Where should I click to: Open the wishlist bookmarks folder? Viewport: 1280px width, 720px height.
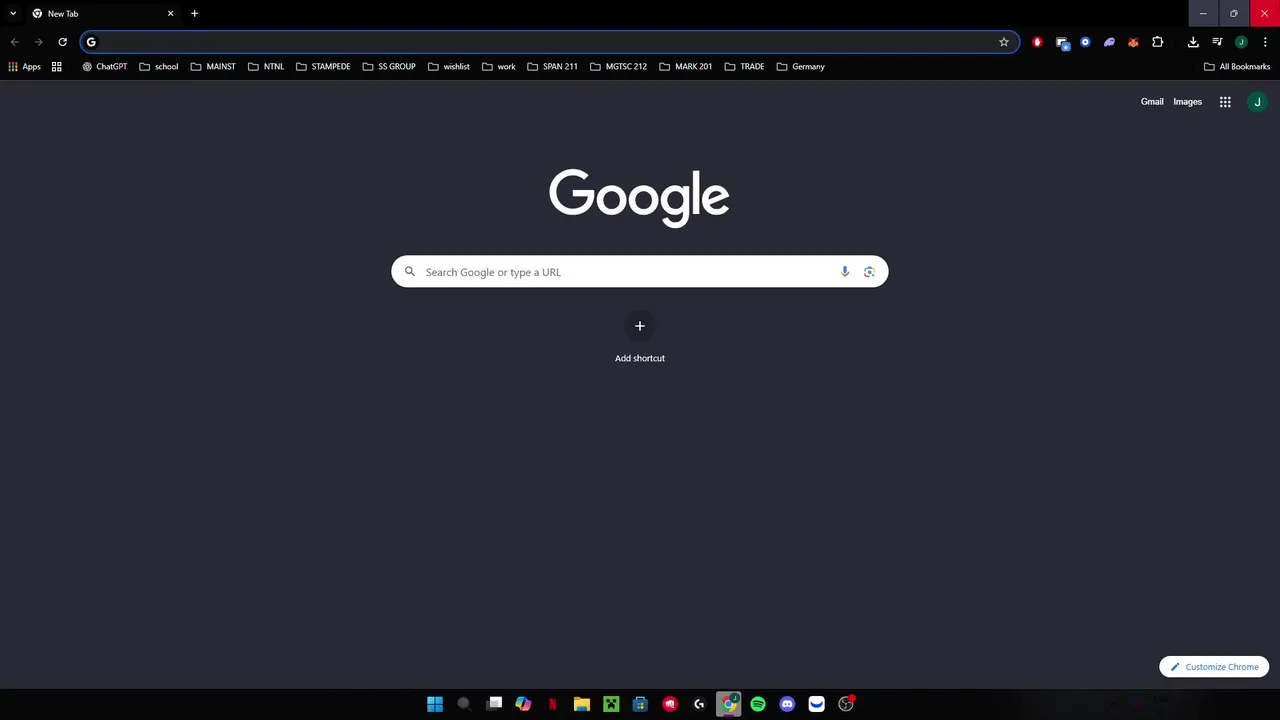click(449, 67)
